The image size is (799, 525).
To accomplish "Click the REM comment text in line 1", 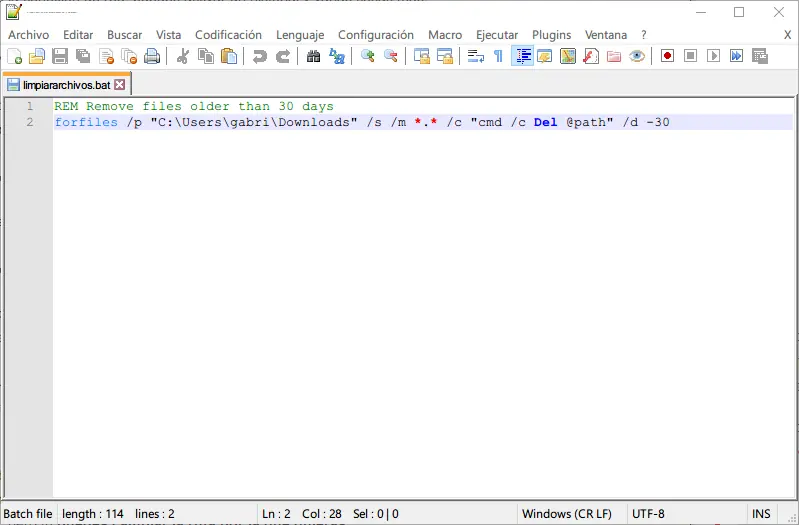I will (194, 106).
